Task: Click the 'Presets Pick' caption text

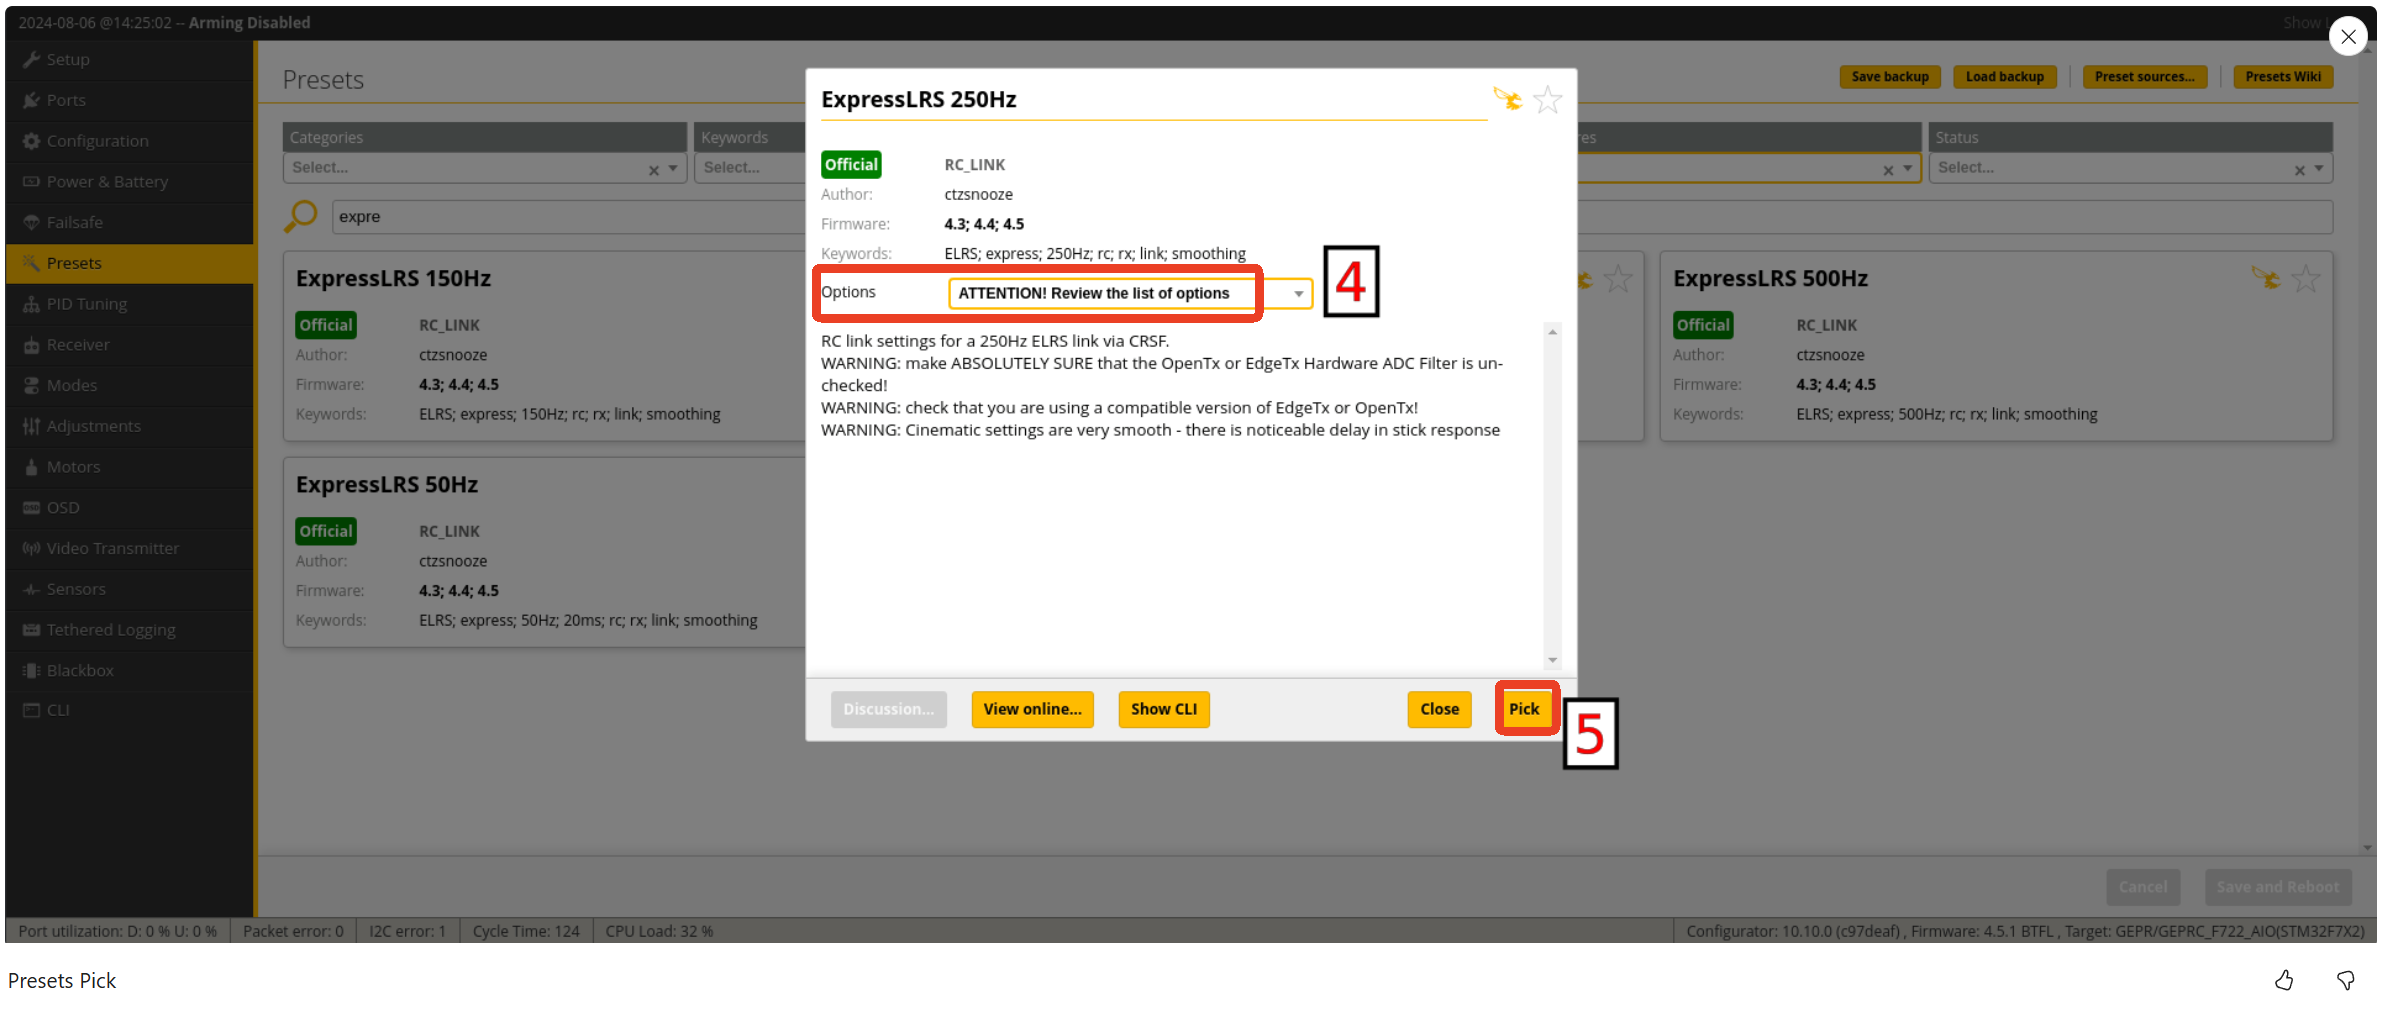Action: click(x=62, y=981)
